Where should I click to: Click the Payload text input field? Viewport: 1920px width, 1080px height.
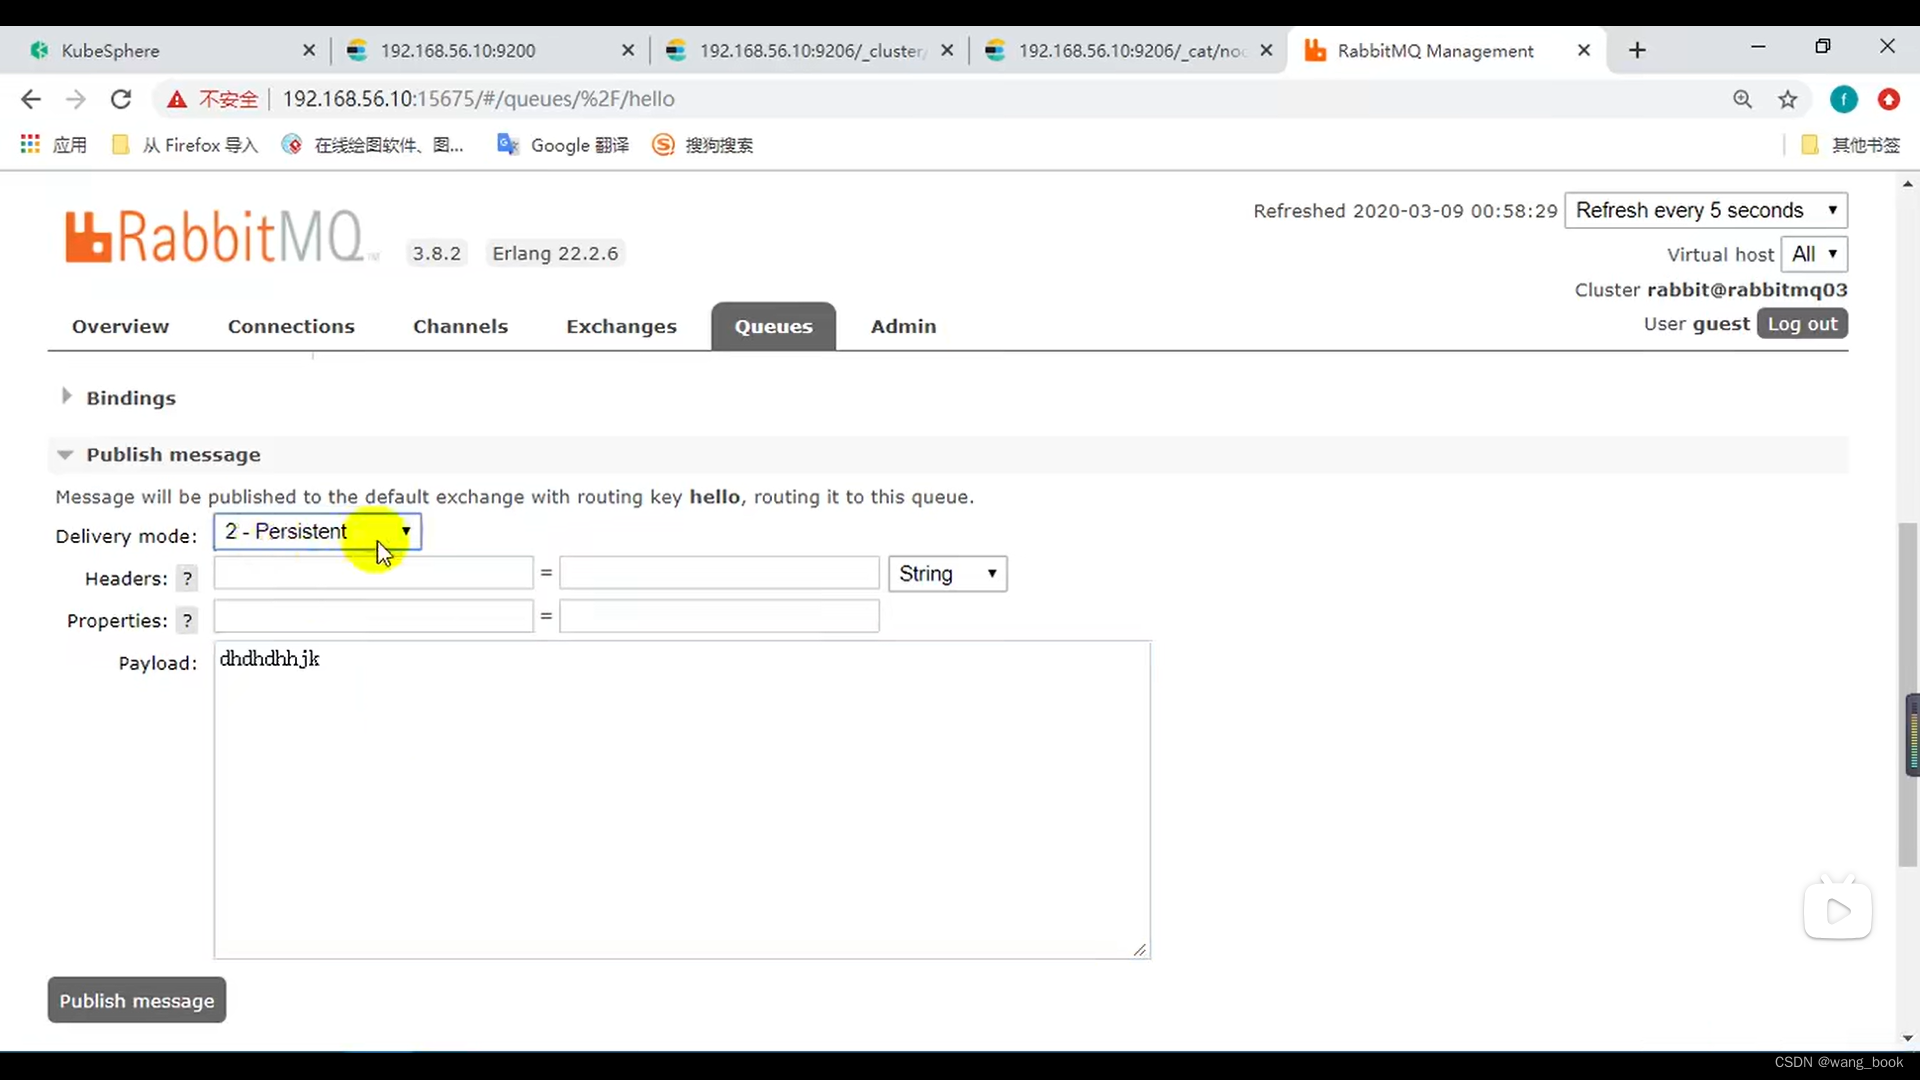[x=679, y=796]
